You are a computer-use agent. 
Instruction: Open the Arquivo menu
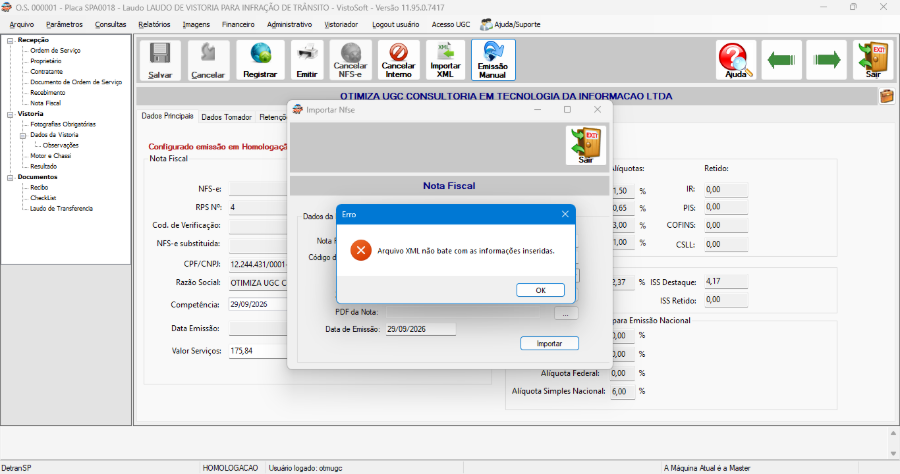click(x=22, y=24)
